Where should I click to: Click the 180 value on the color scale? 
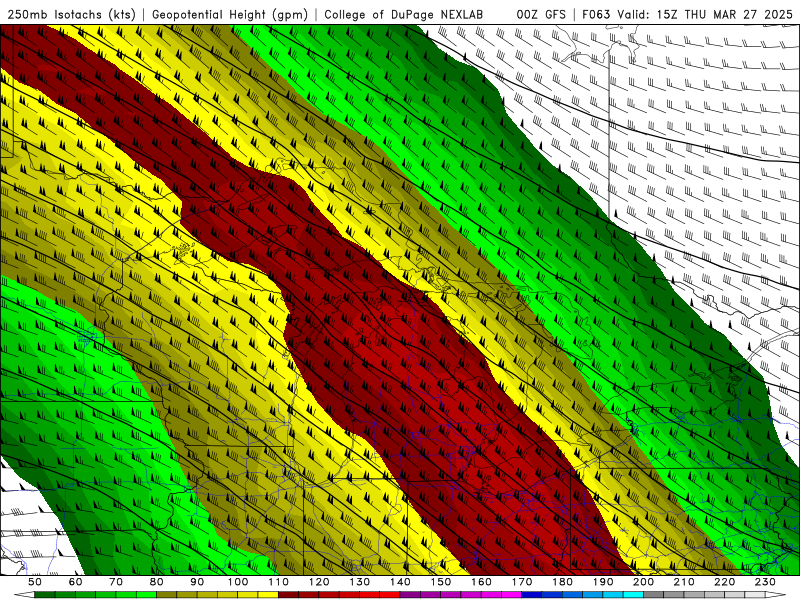(x=562, y=582)
